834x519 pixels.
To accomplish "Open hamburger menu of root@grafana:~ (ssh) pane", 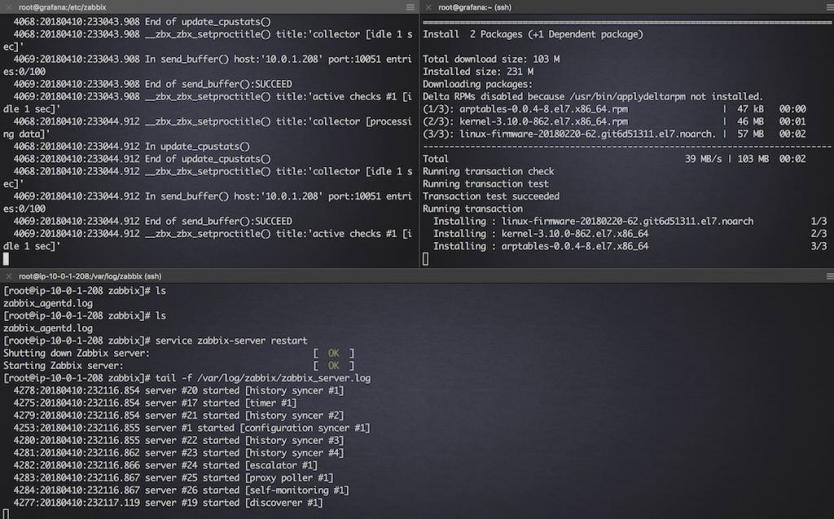I will (827, 7).
